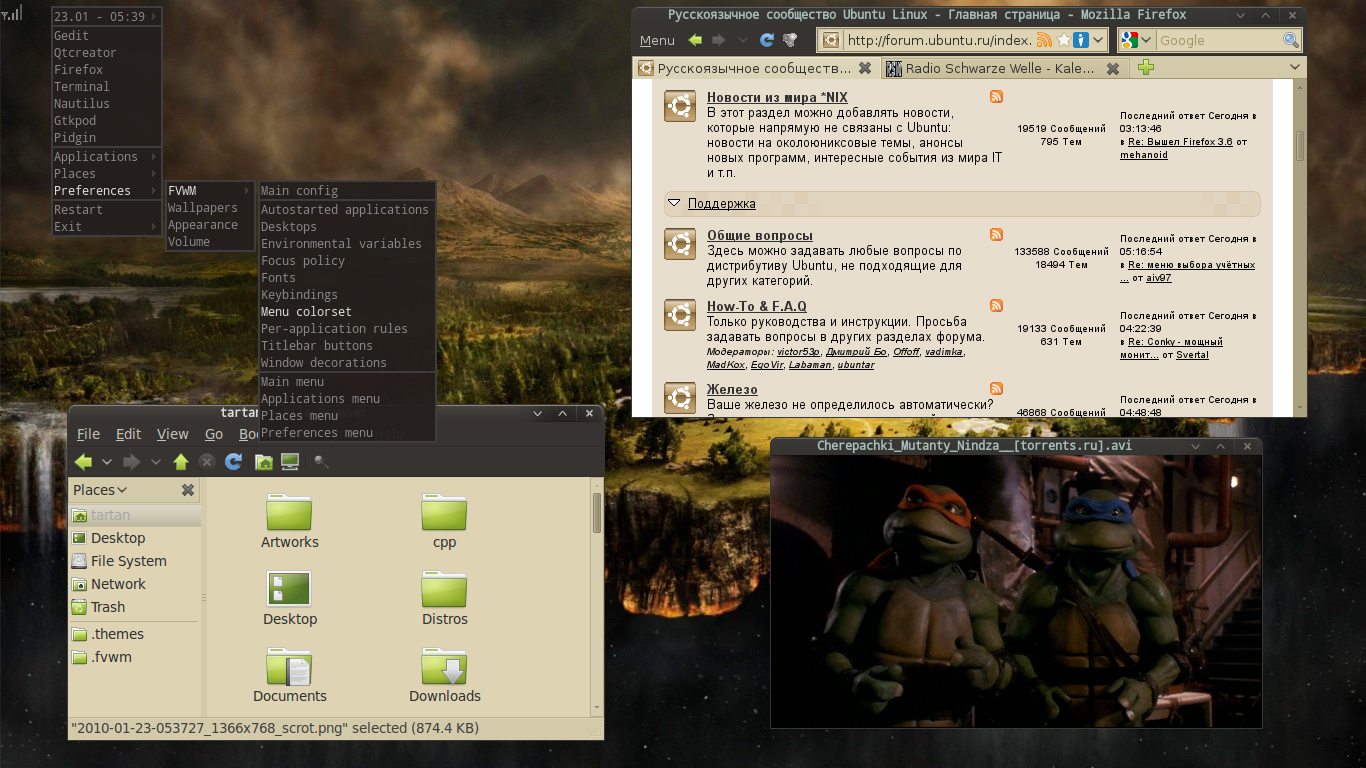Go back in Nautilus with green arrow
The image size is (1366, 768).
[x=84, y=461]
